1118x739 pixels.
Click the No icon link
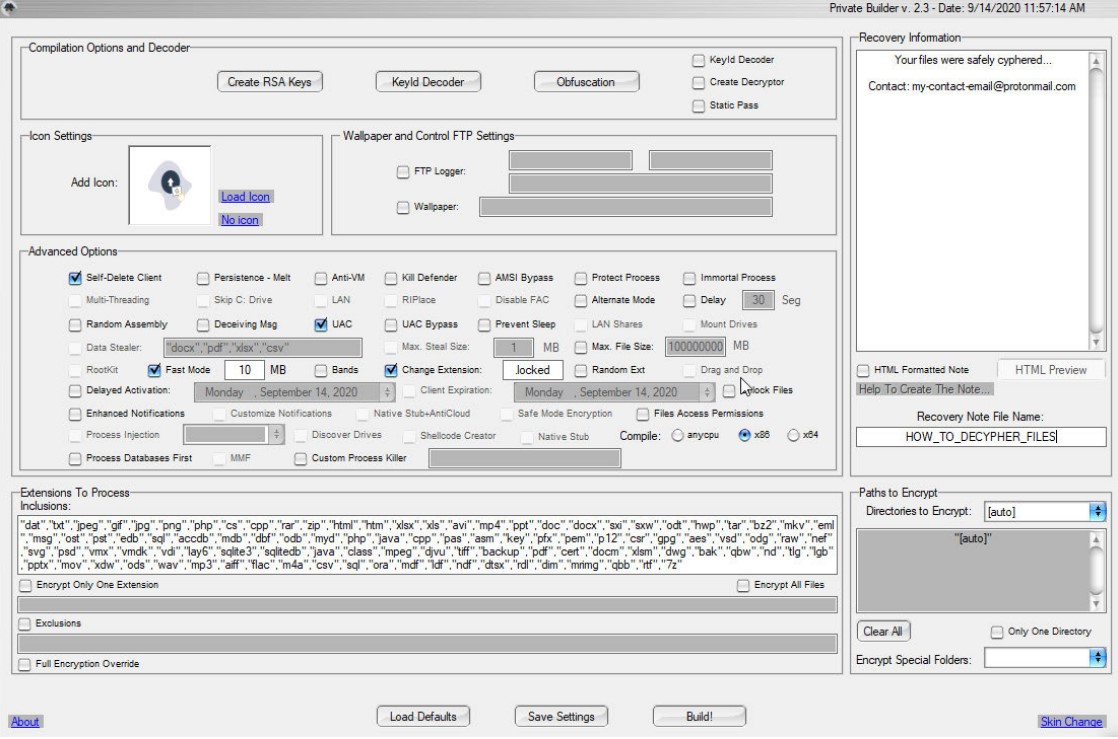point(240,220)
